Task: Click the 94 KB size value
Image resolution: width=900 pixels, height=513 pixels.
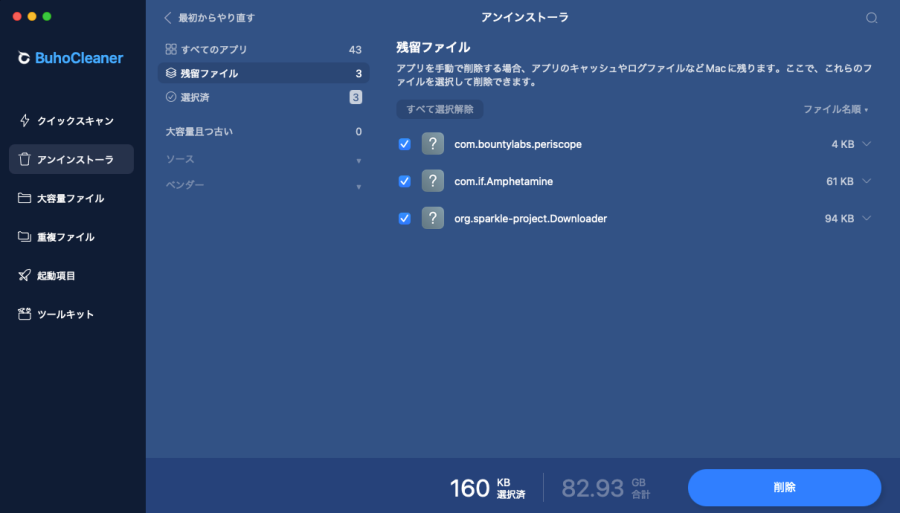Action: 839,219
